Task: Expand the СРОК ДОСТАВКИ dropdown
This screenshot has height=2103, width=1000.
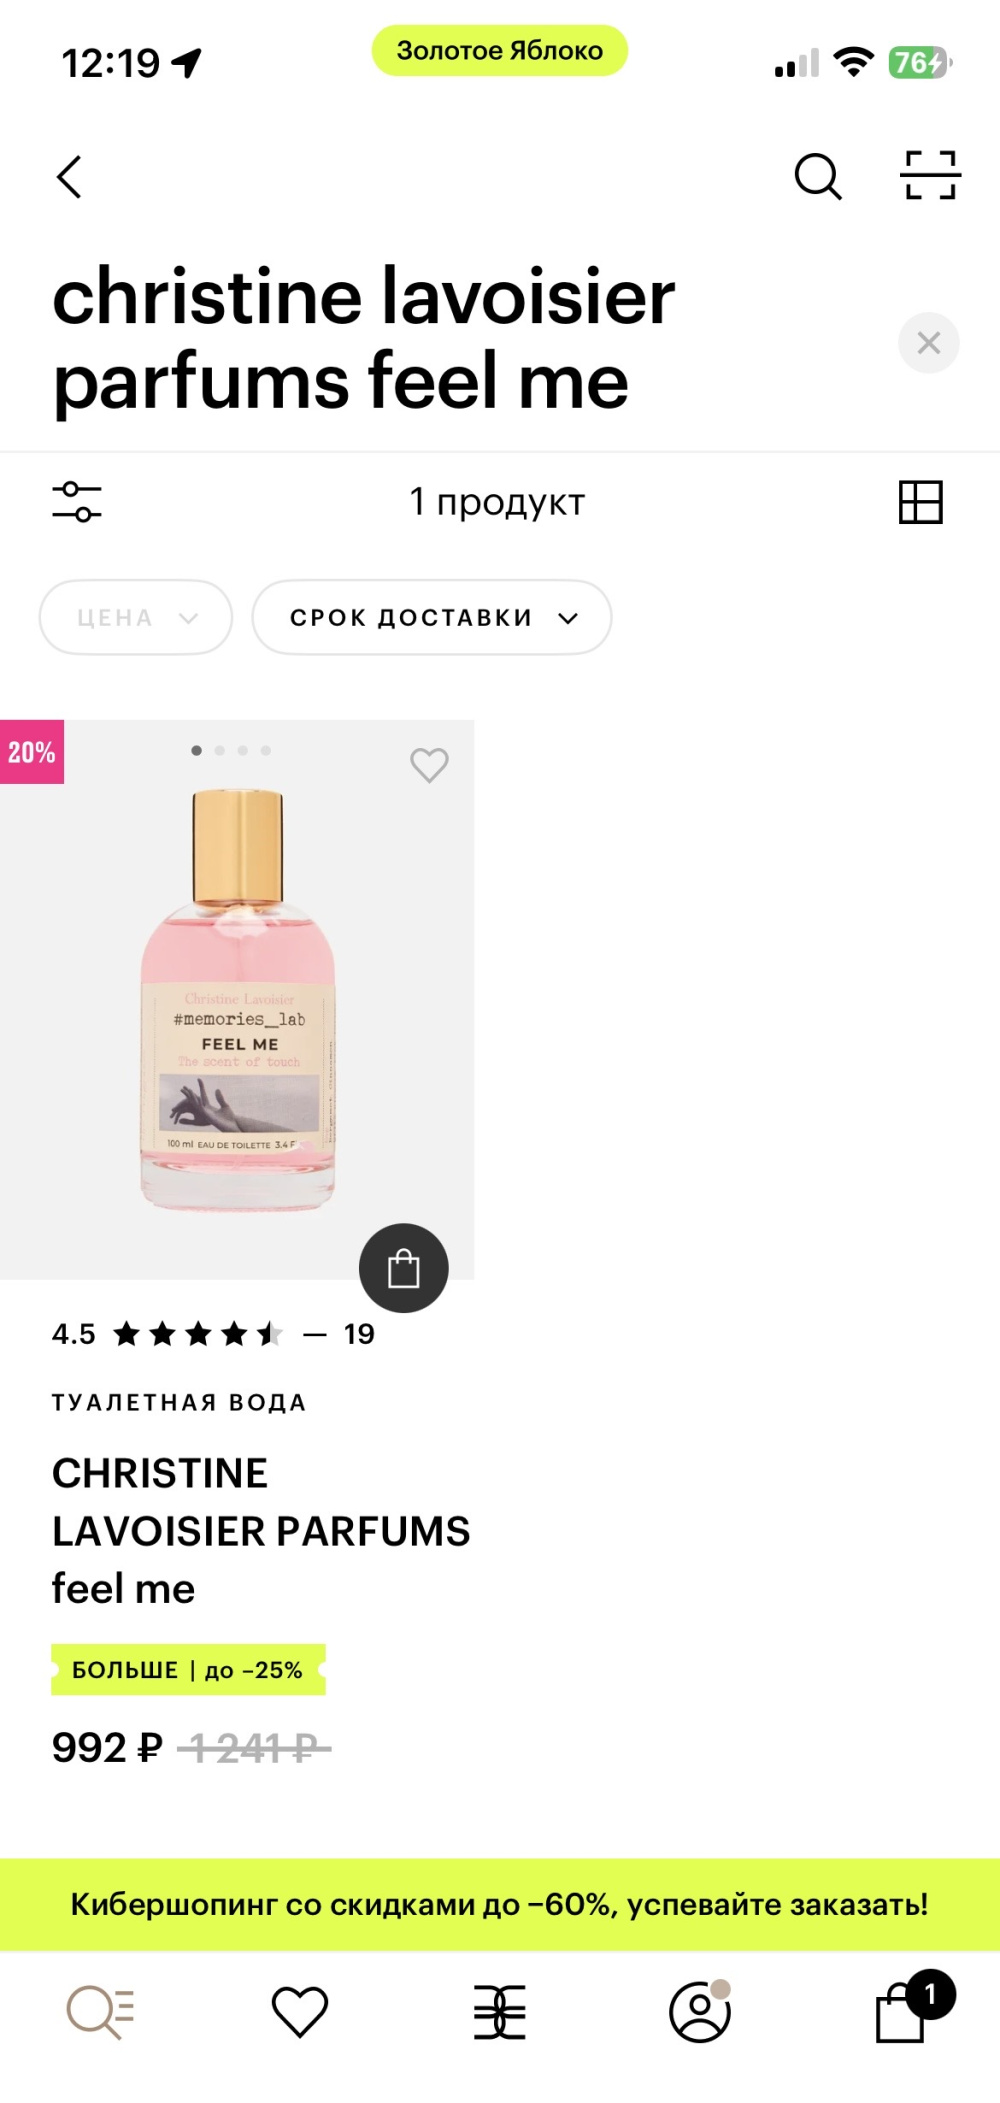Action: pyautogui.click(x=431, y=618)
